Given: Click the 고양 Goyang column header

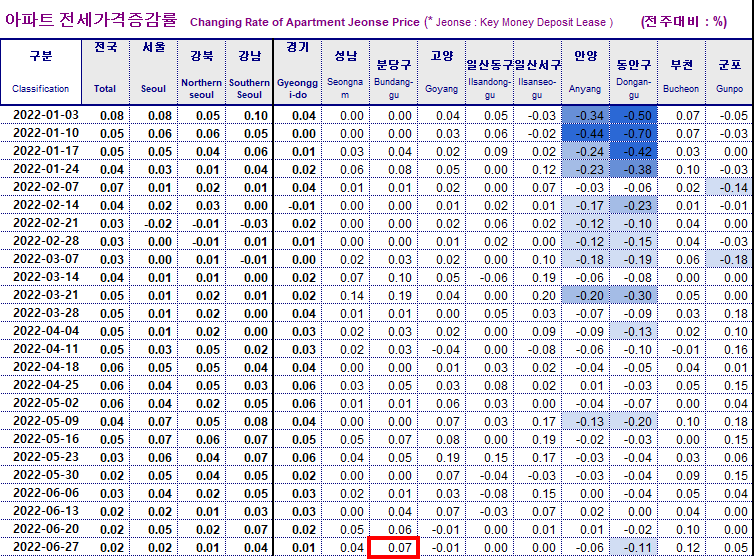Looking at the screenshot, I should click(x=442, y=72).
